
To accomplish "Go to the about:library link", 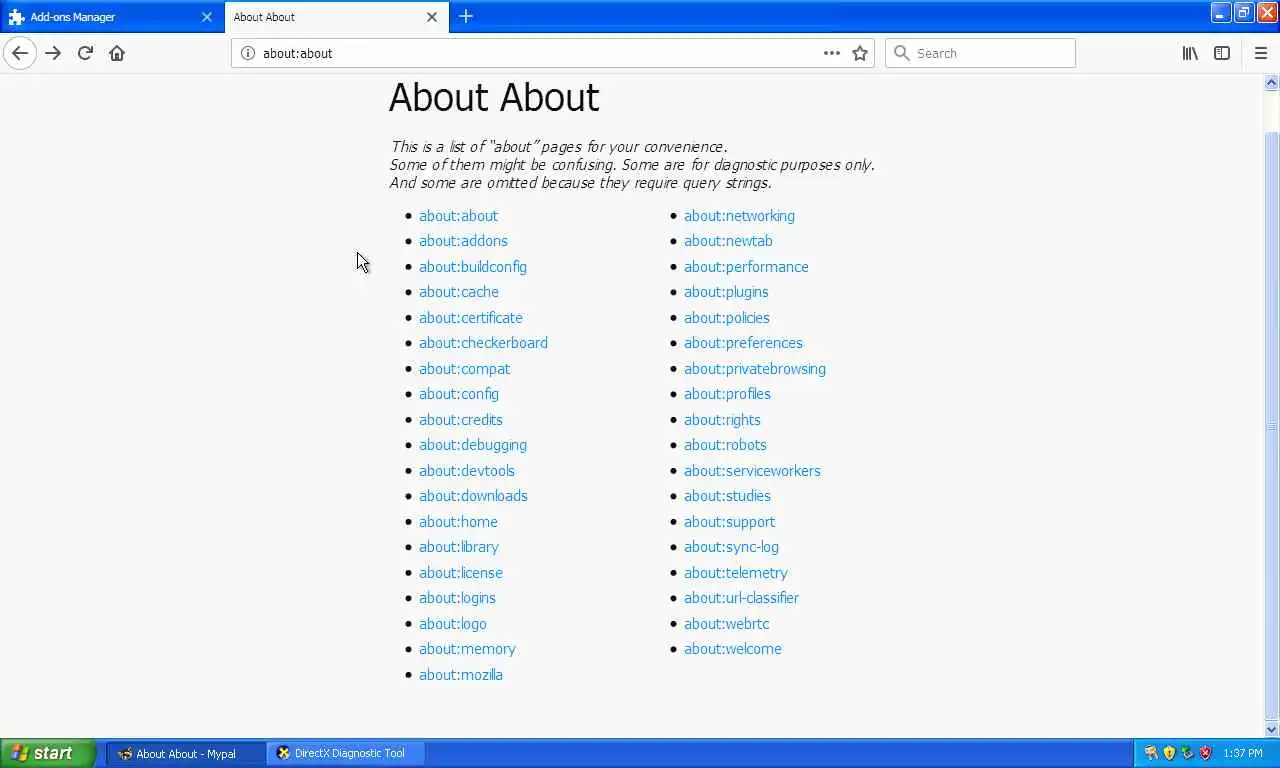I will tap(459, 547).
